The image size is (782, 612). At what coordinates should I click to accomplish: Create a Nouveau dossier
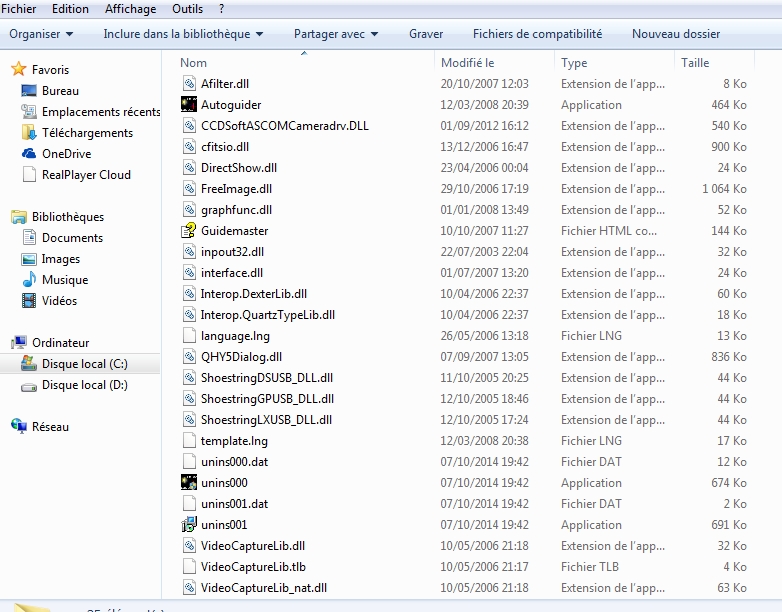tap(676, 33)
